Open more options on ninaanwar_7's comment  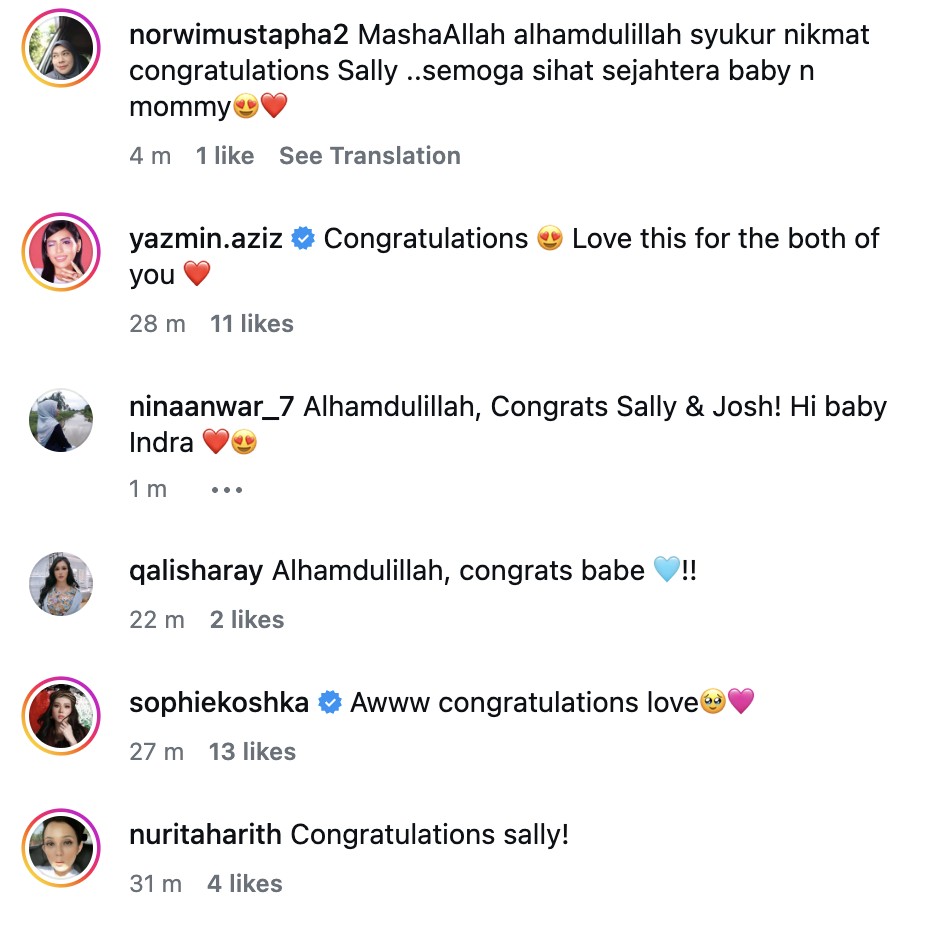[227, 490]
